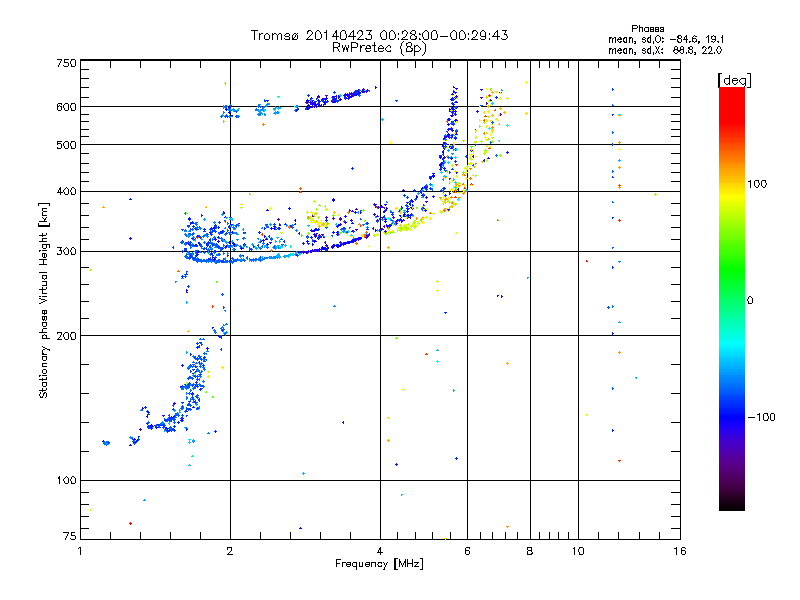
Task: Click the '[deg]' colorbar unit label
Action: pyautogui.click(x=734, y=80)
